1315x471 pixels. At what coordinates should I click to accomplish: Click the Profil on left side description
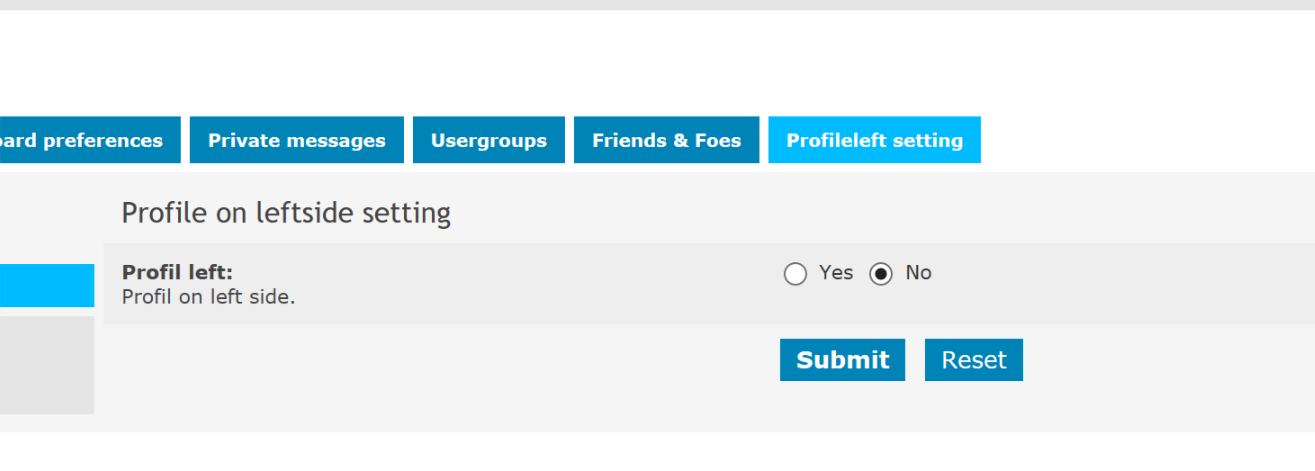(x=208, y=297)
